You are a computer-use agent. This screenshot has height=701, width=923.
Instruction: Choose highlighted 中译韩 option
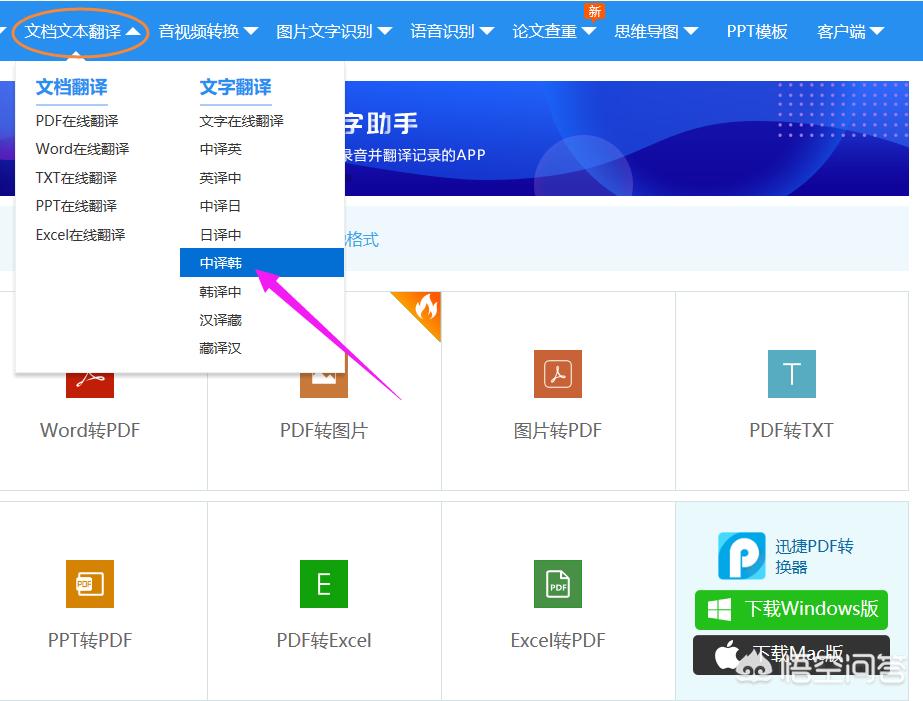point(262,263)
